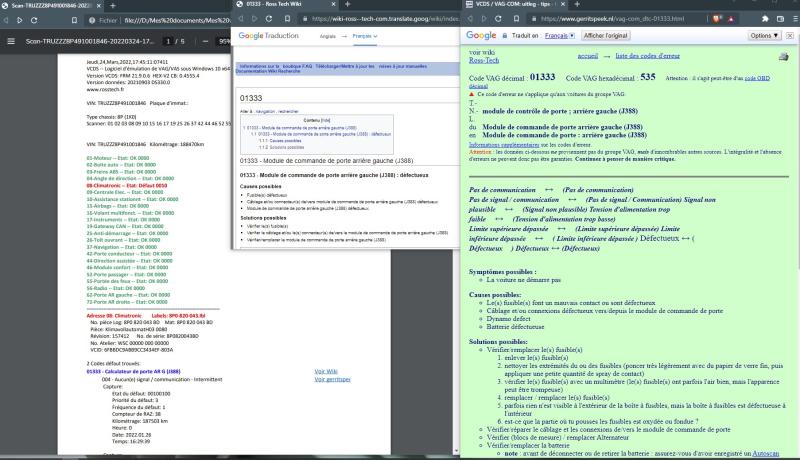Click the scrollbar down arrow of the PDF window

[x=456, y=451]
